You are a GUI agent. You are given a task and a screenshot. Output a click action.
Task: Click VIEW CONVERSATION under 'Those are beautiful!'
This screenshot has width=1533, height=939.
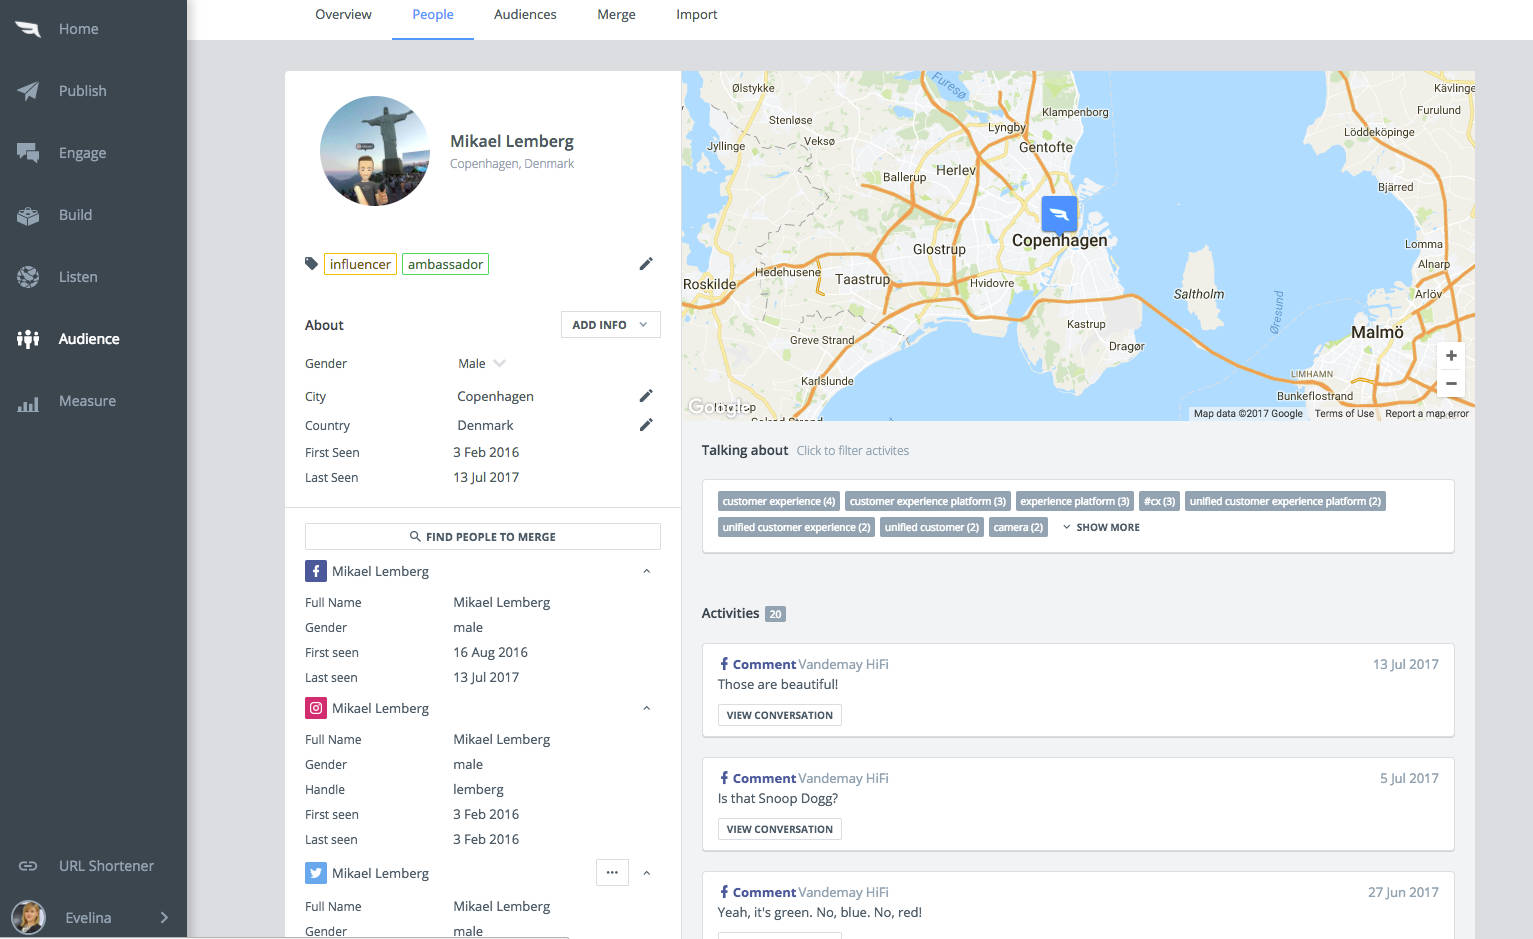pyautogui.click(x=779, y=714)
